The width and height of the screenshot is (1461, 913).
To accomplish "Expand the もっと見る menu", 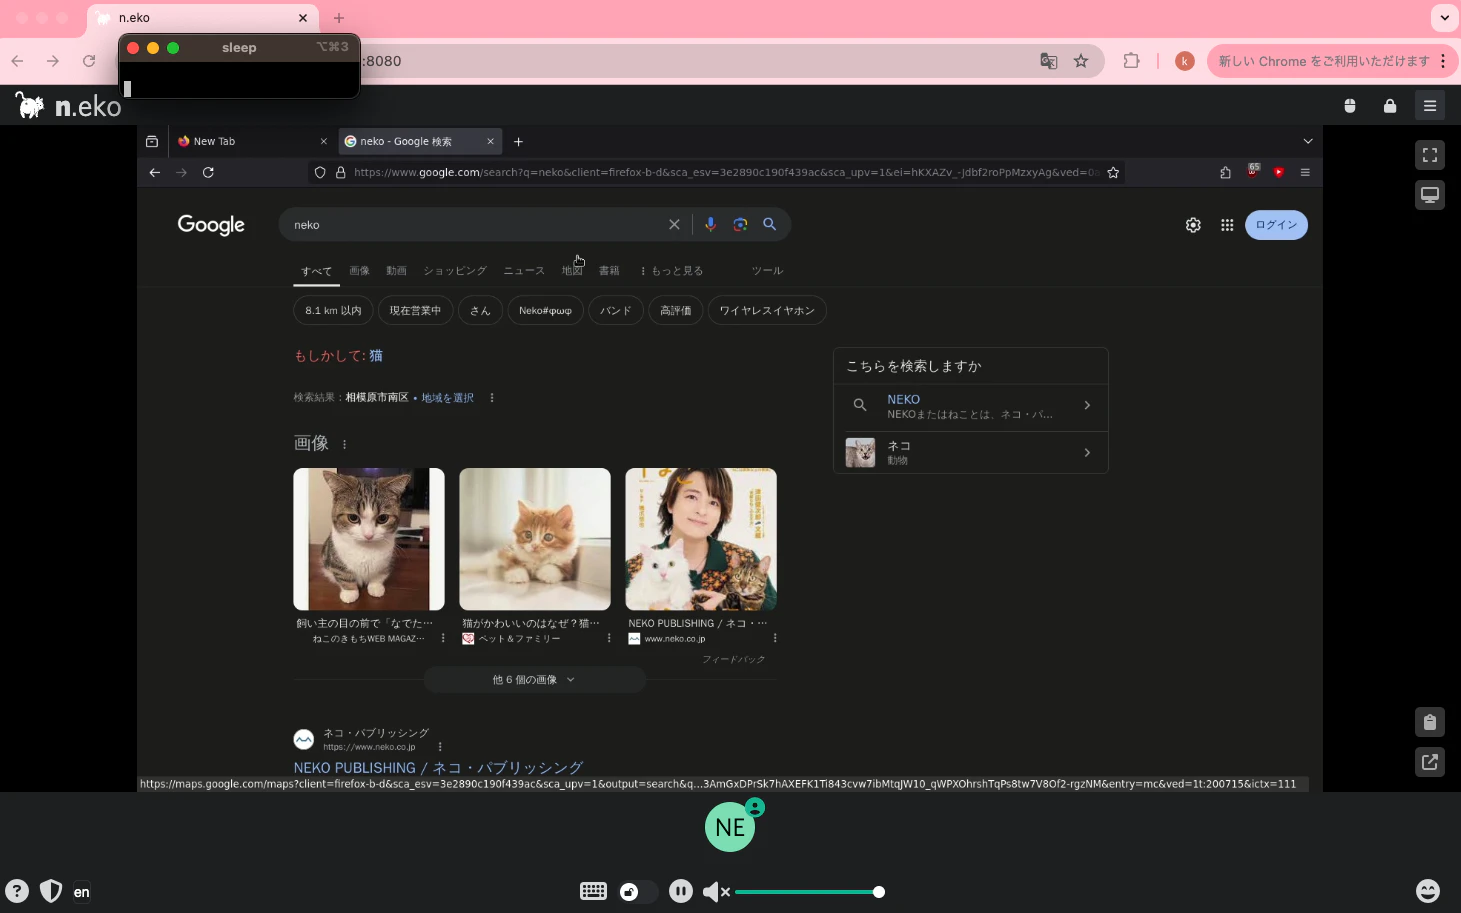I will (x=672, y=271).
